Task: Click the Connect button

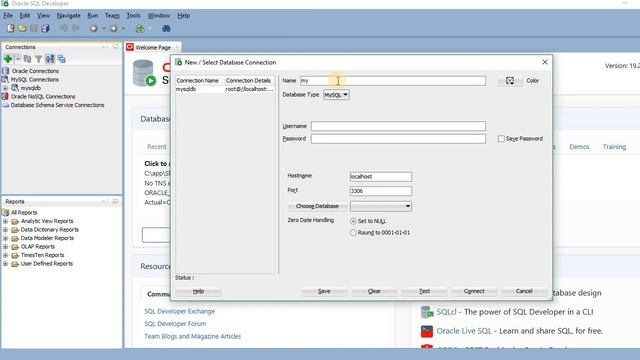Action: (474, 291)
